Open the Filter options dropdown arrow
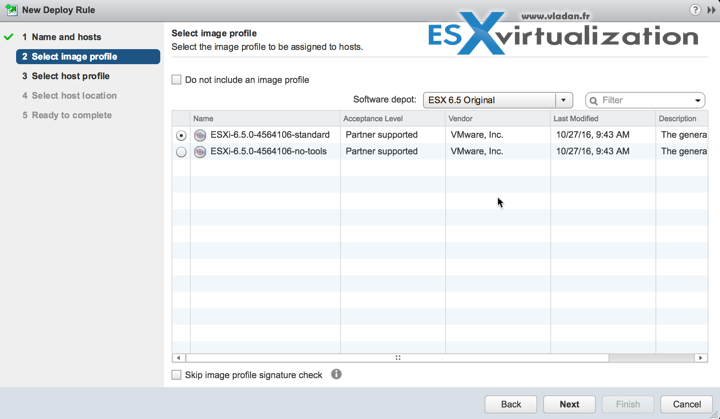Viewport: 720px width, 419px height. 698,101
